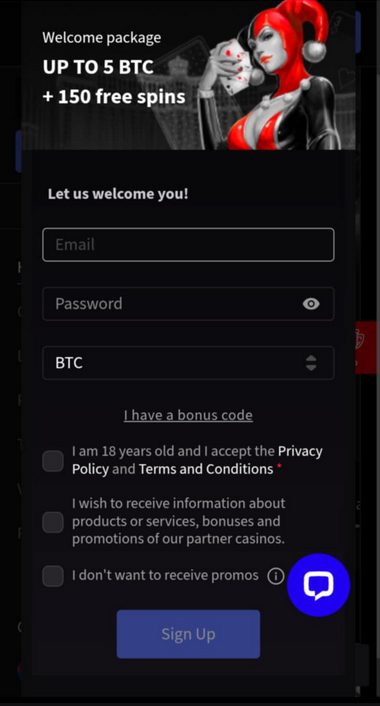Focus the Password input field

tap(188, 304)
